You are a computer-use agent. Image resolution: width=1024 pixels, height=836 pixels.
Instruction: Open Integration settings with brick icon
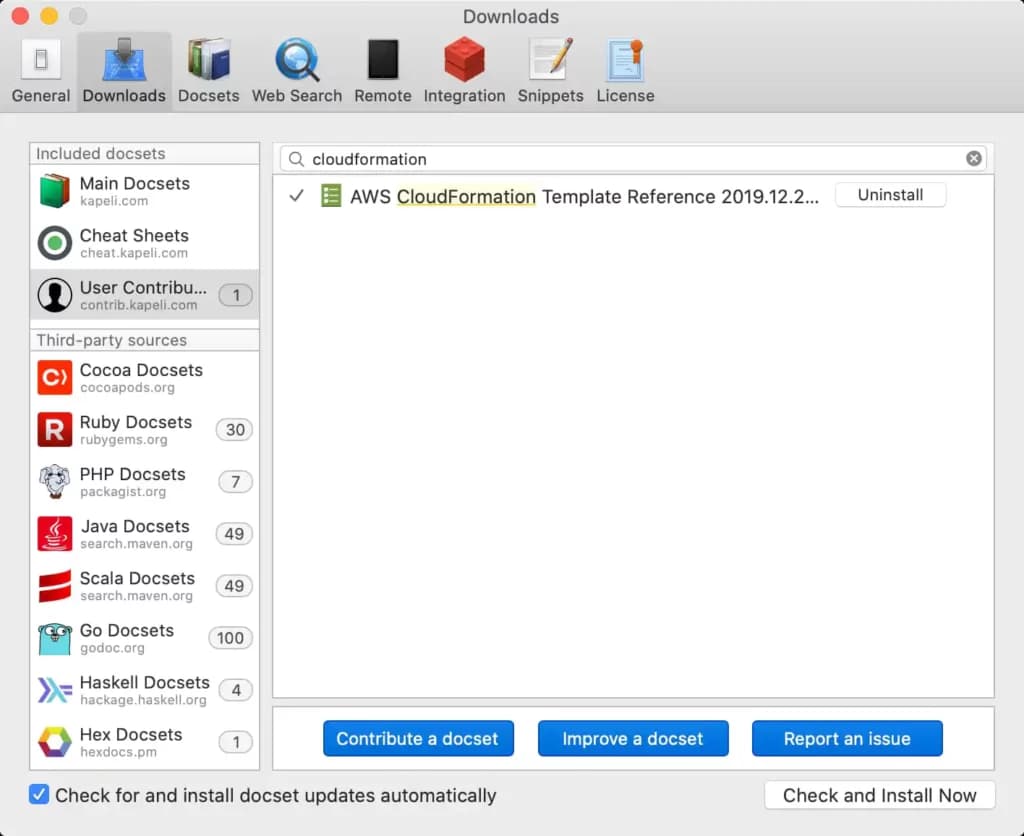464,71
